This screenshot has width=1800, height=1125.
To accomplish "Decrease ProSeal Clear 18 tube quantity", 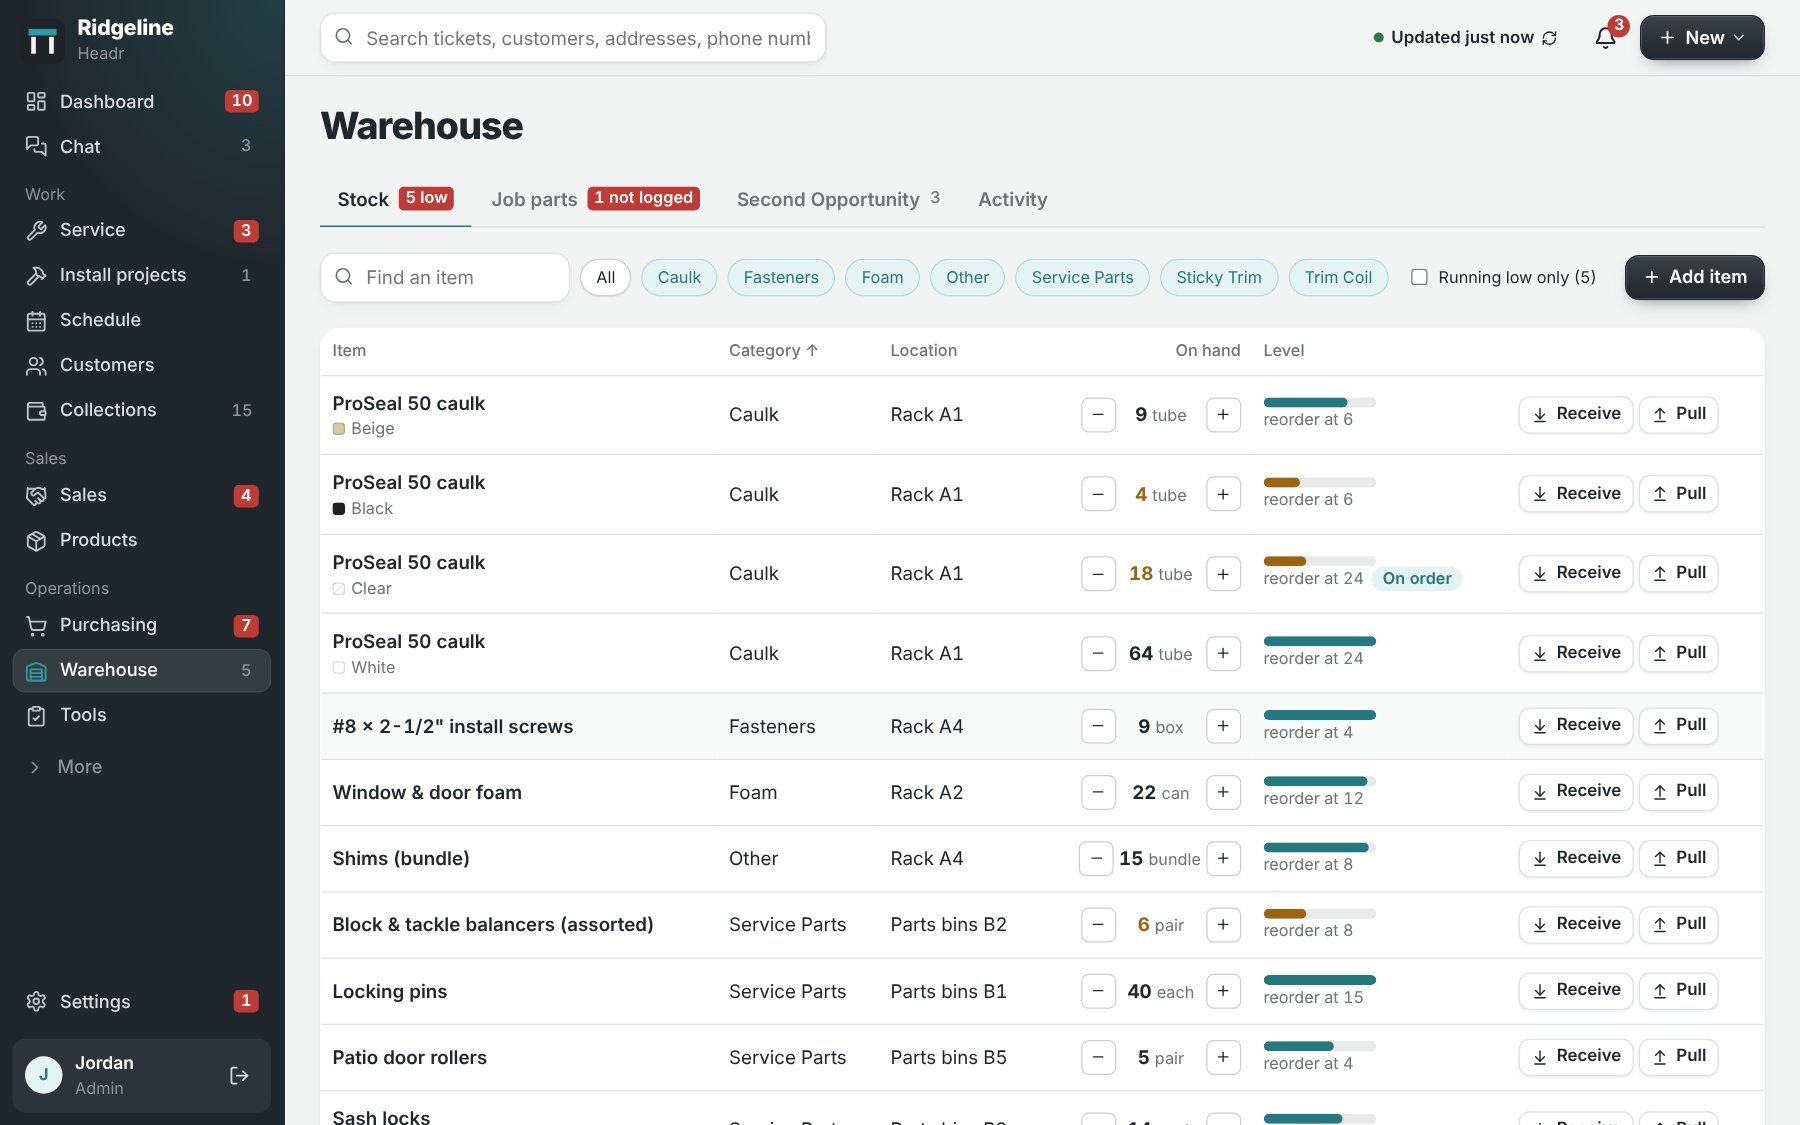I will 1098,574.
